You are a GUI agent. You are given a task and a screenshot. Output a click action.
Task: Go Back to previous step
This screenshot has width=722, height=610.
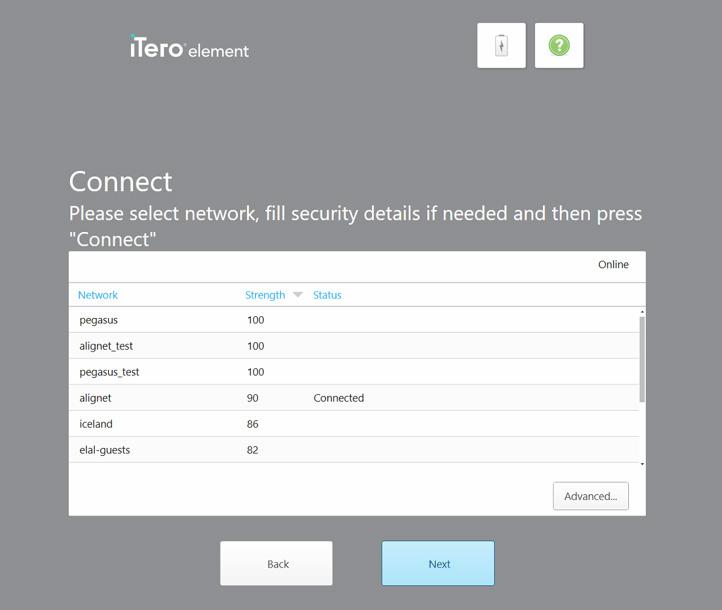(276, 564)
